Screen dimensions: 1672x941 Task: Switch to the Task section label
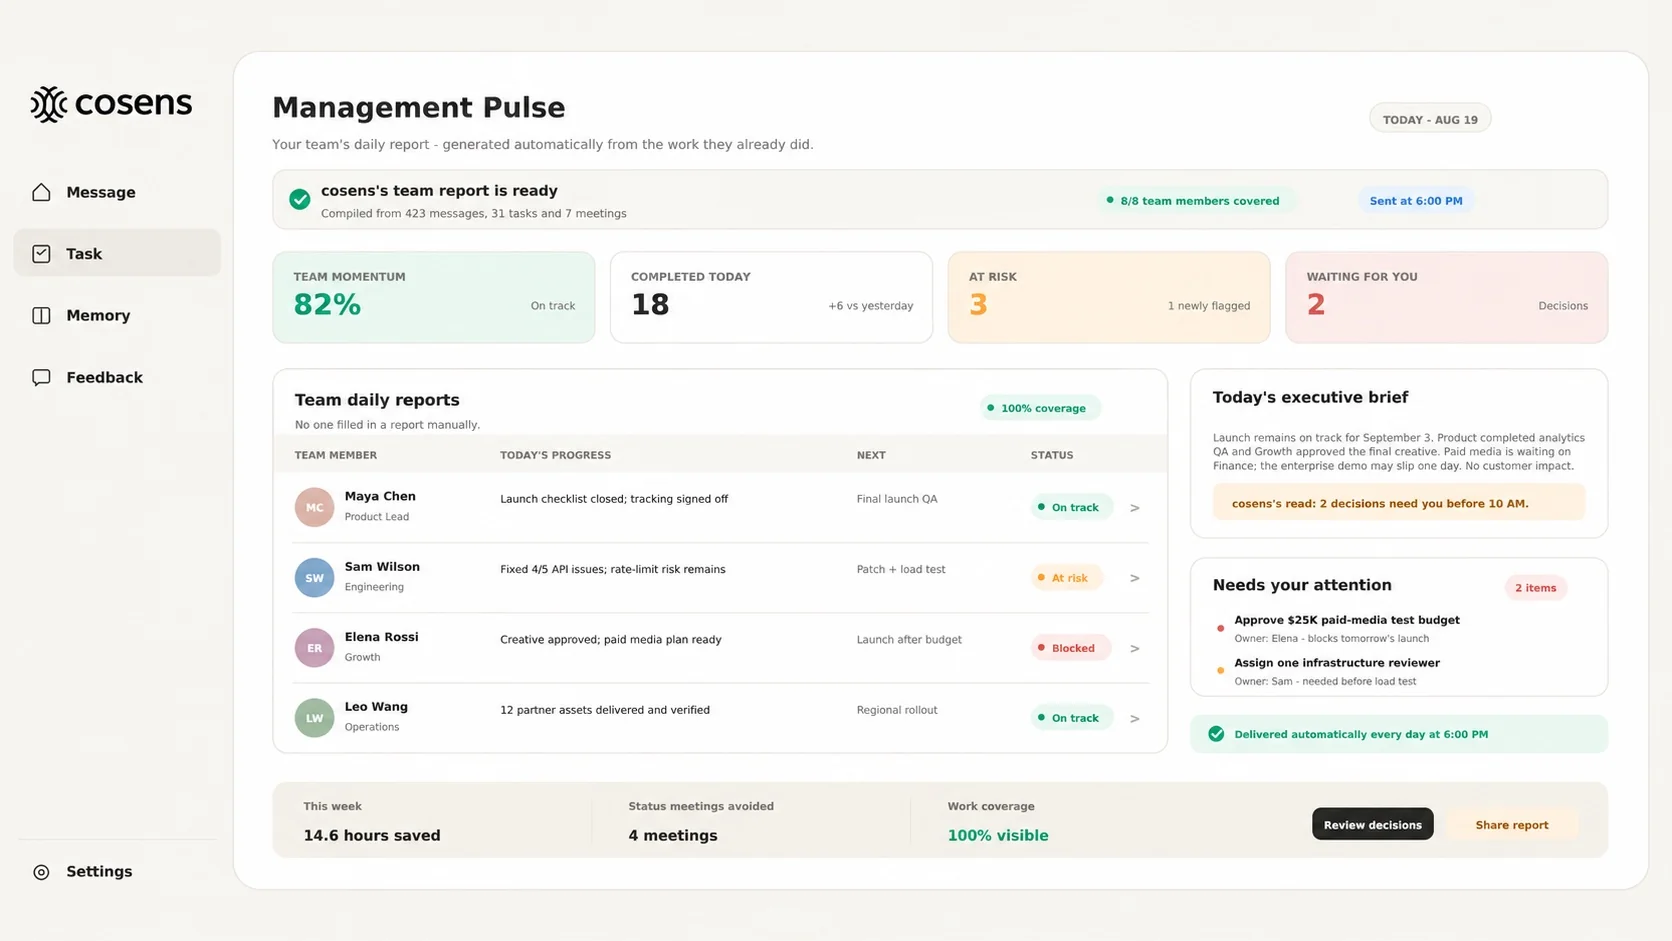point(84,254)
